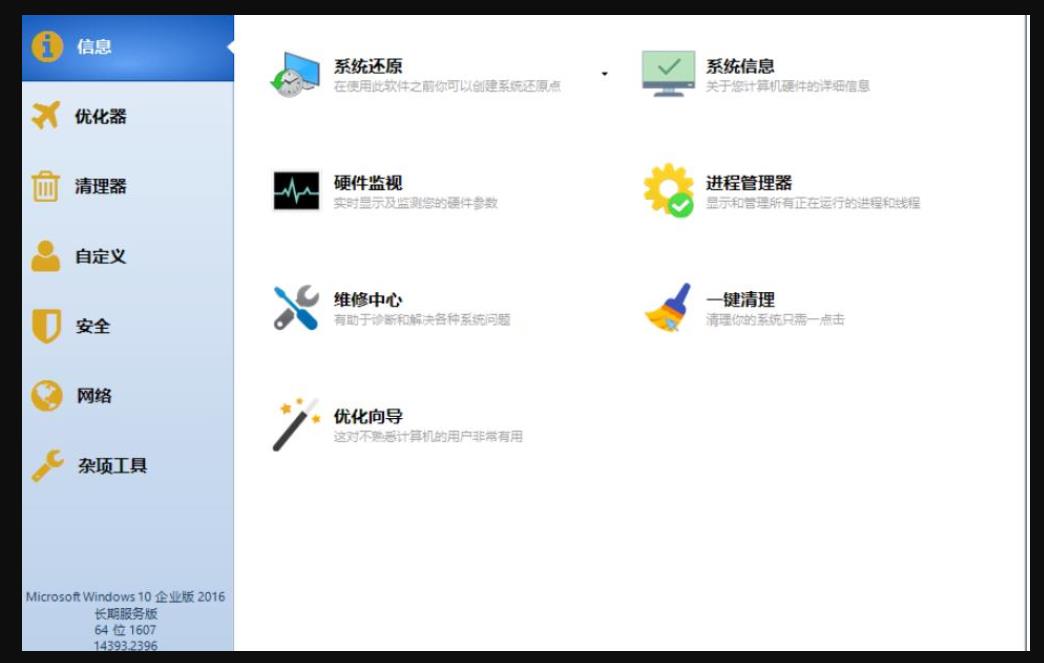Click the 硬件监视 description text
1044x663 pixels.
click(415, 203)
